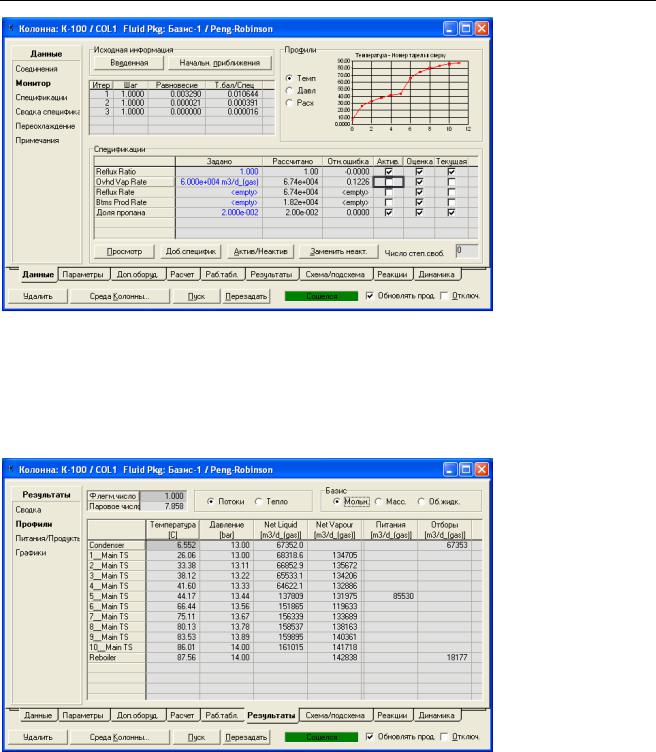Click Перезадать button in the lower window

[x=246, y=737]
